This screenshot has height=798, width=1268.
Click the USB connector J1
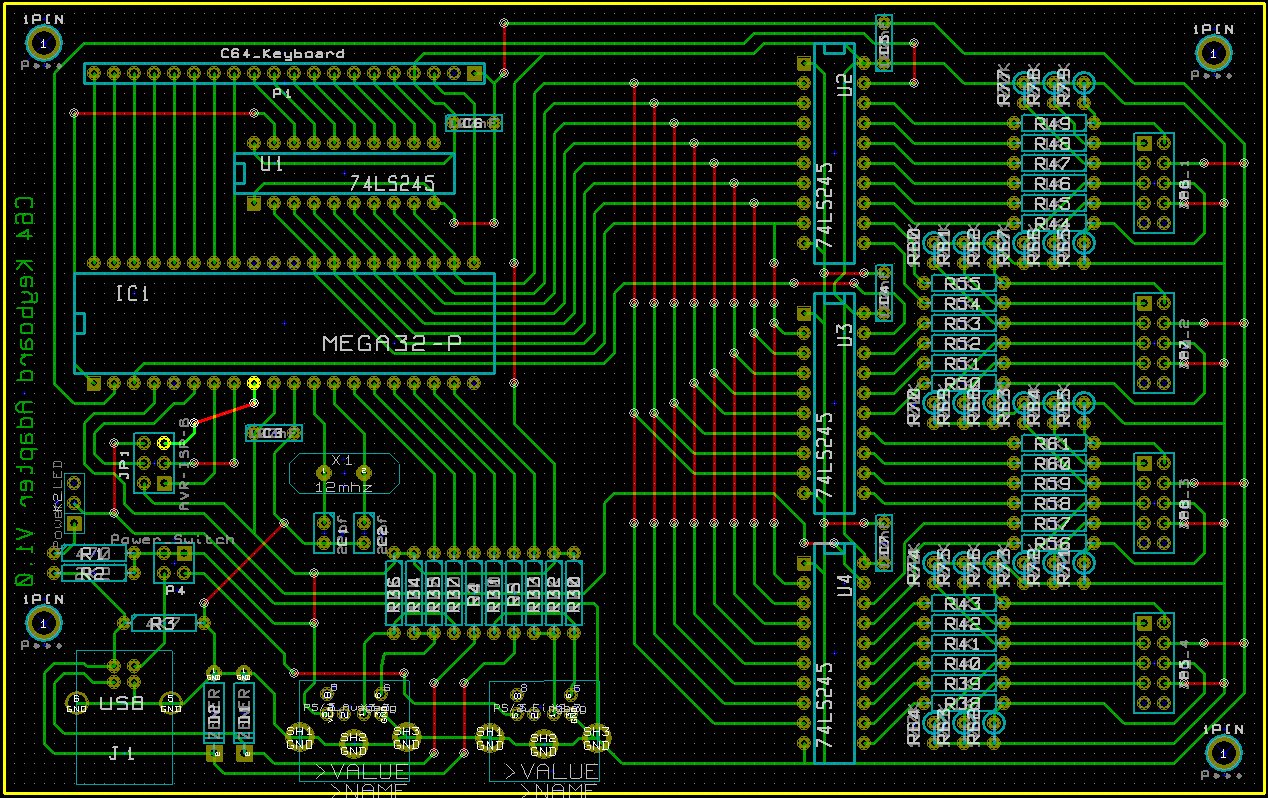click(124, 716)
